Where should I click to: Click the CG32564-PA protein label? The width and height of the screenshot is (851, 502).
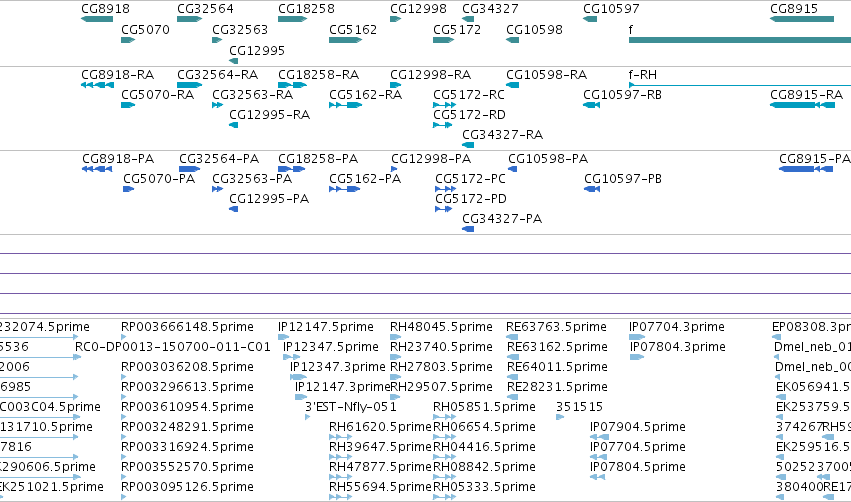click(x=219, y=158)
